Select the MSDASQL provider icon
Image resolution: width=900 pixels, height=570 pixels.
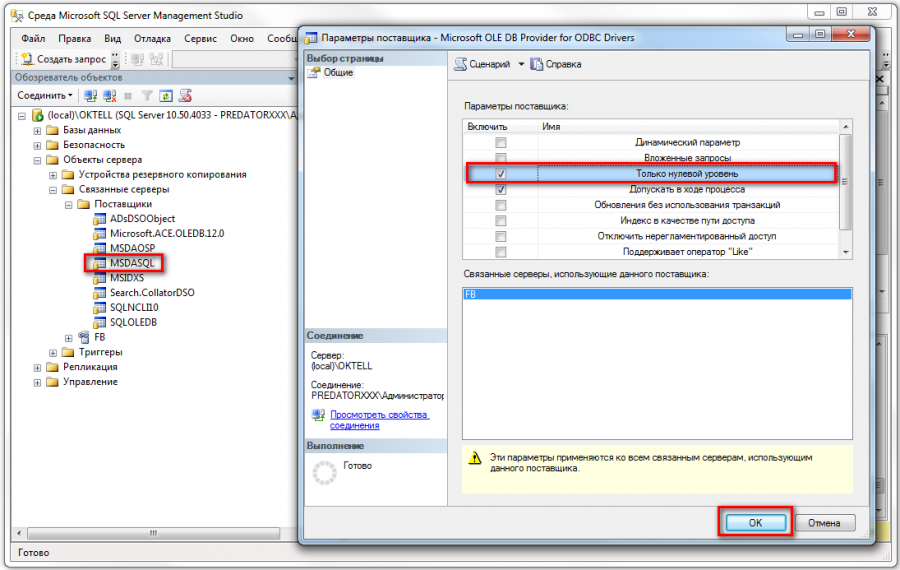(x=100, y=262)
